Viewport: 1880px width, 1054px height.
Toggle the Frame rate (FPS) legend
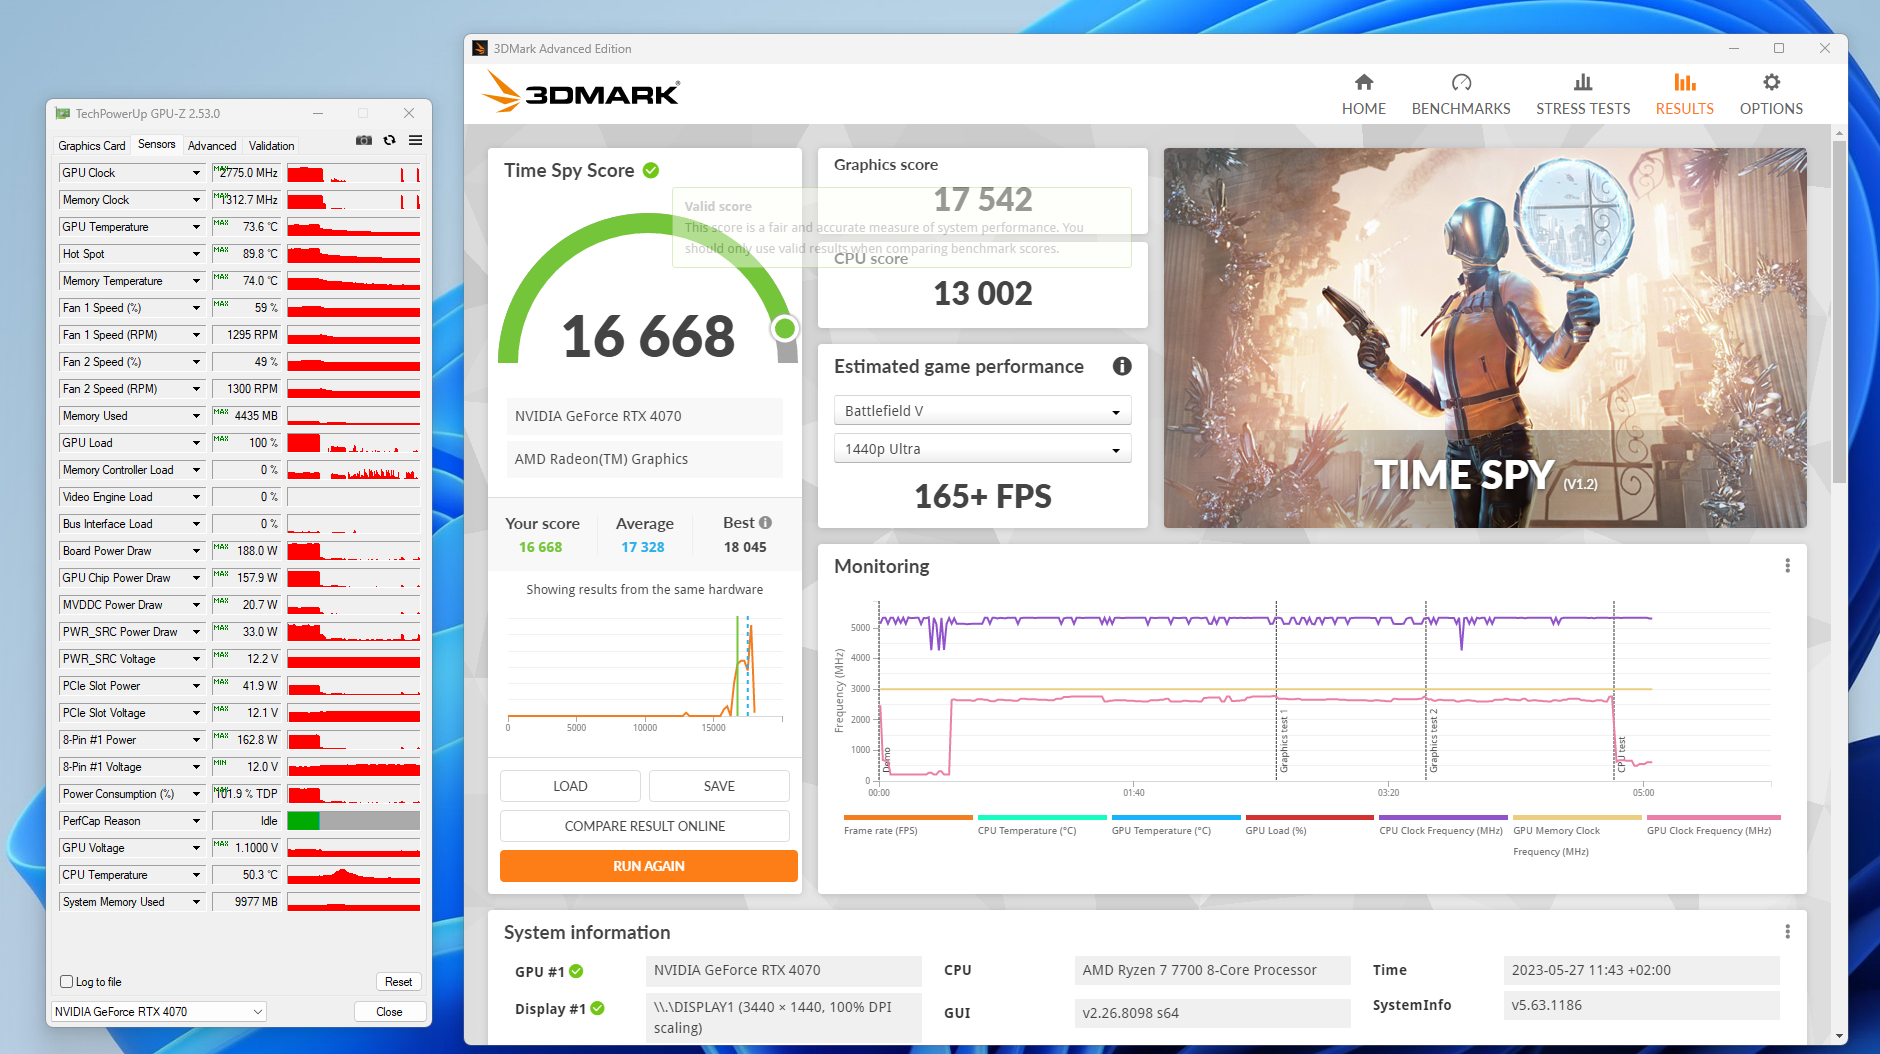tap(908, 826)
